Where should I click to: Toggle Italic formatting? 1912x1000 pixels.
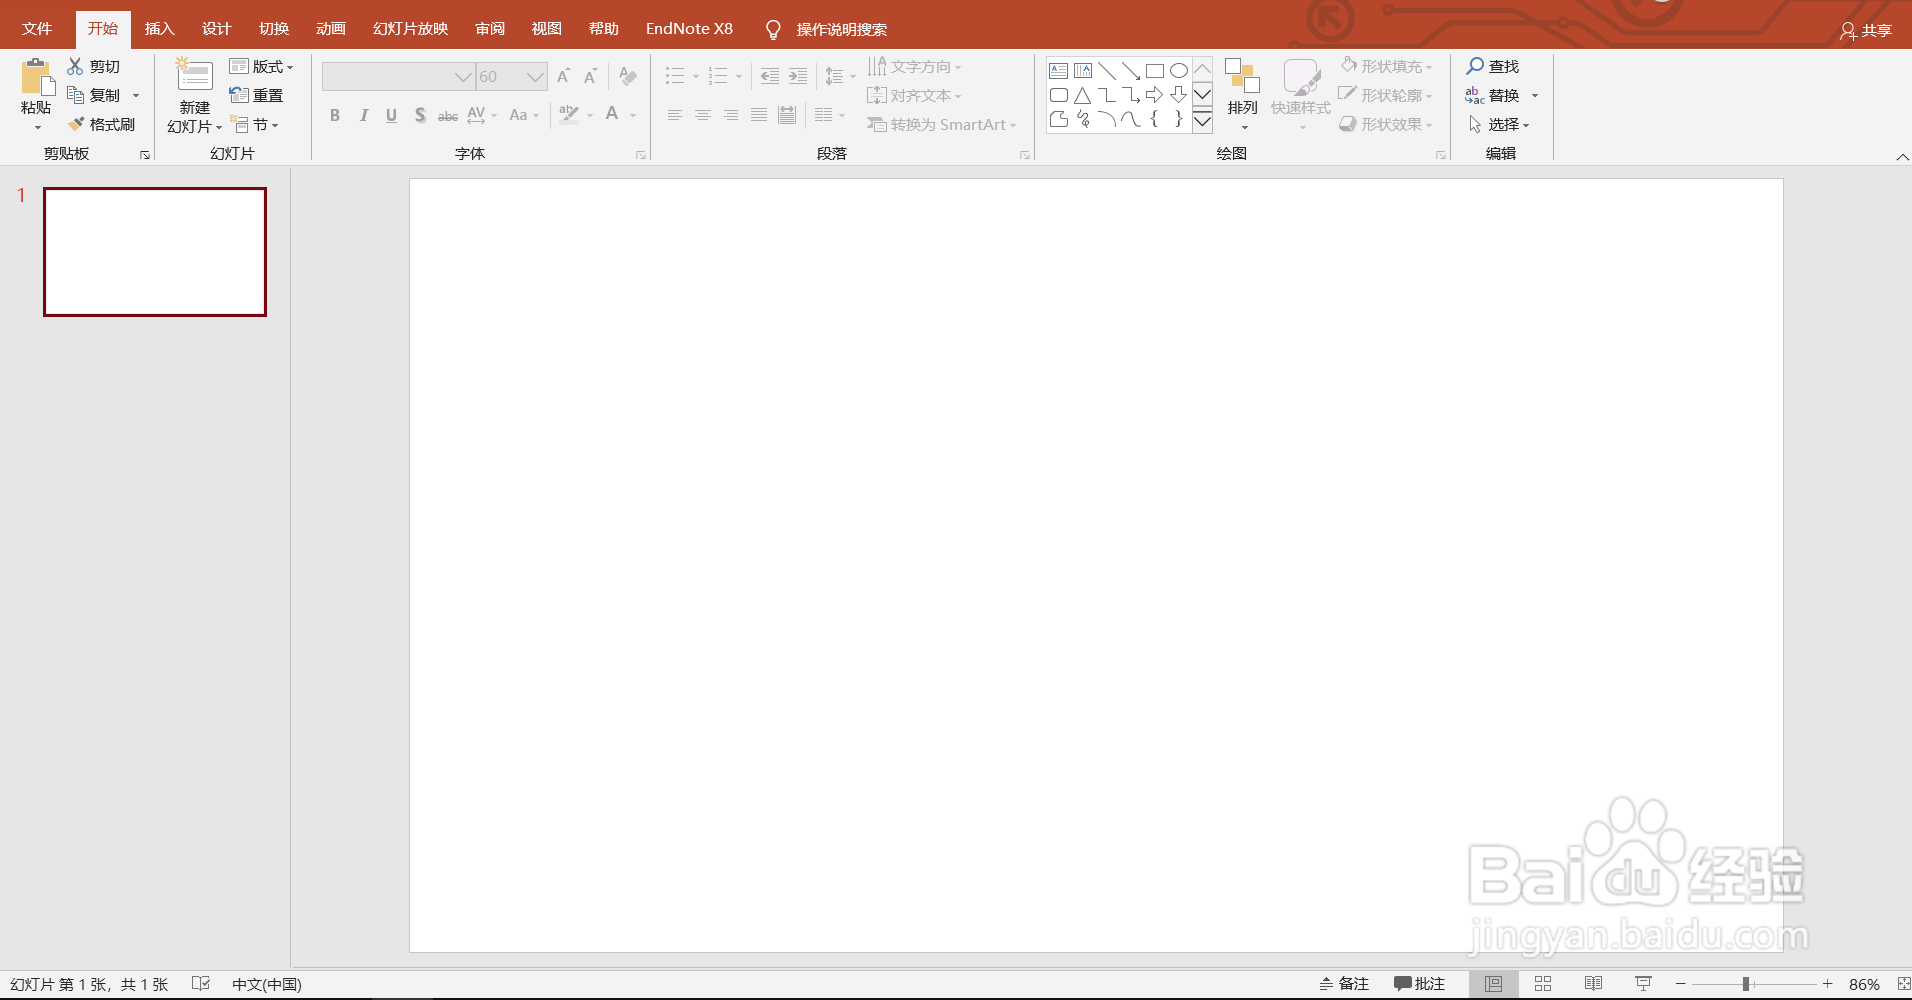tap(363, 116)
